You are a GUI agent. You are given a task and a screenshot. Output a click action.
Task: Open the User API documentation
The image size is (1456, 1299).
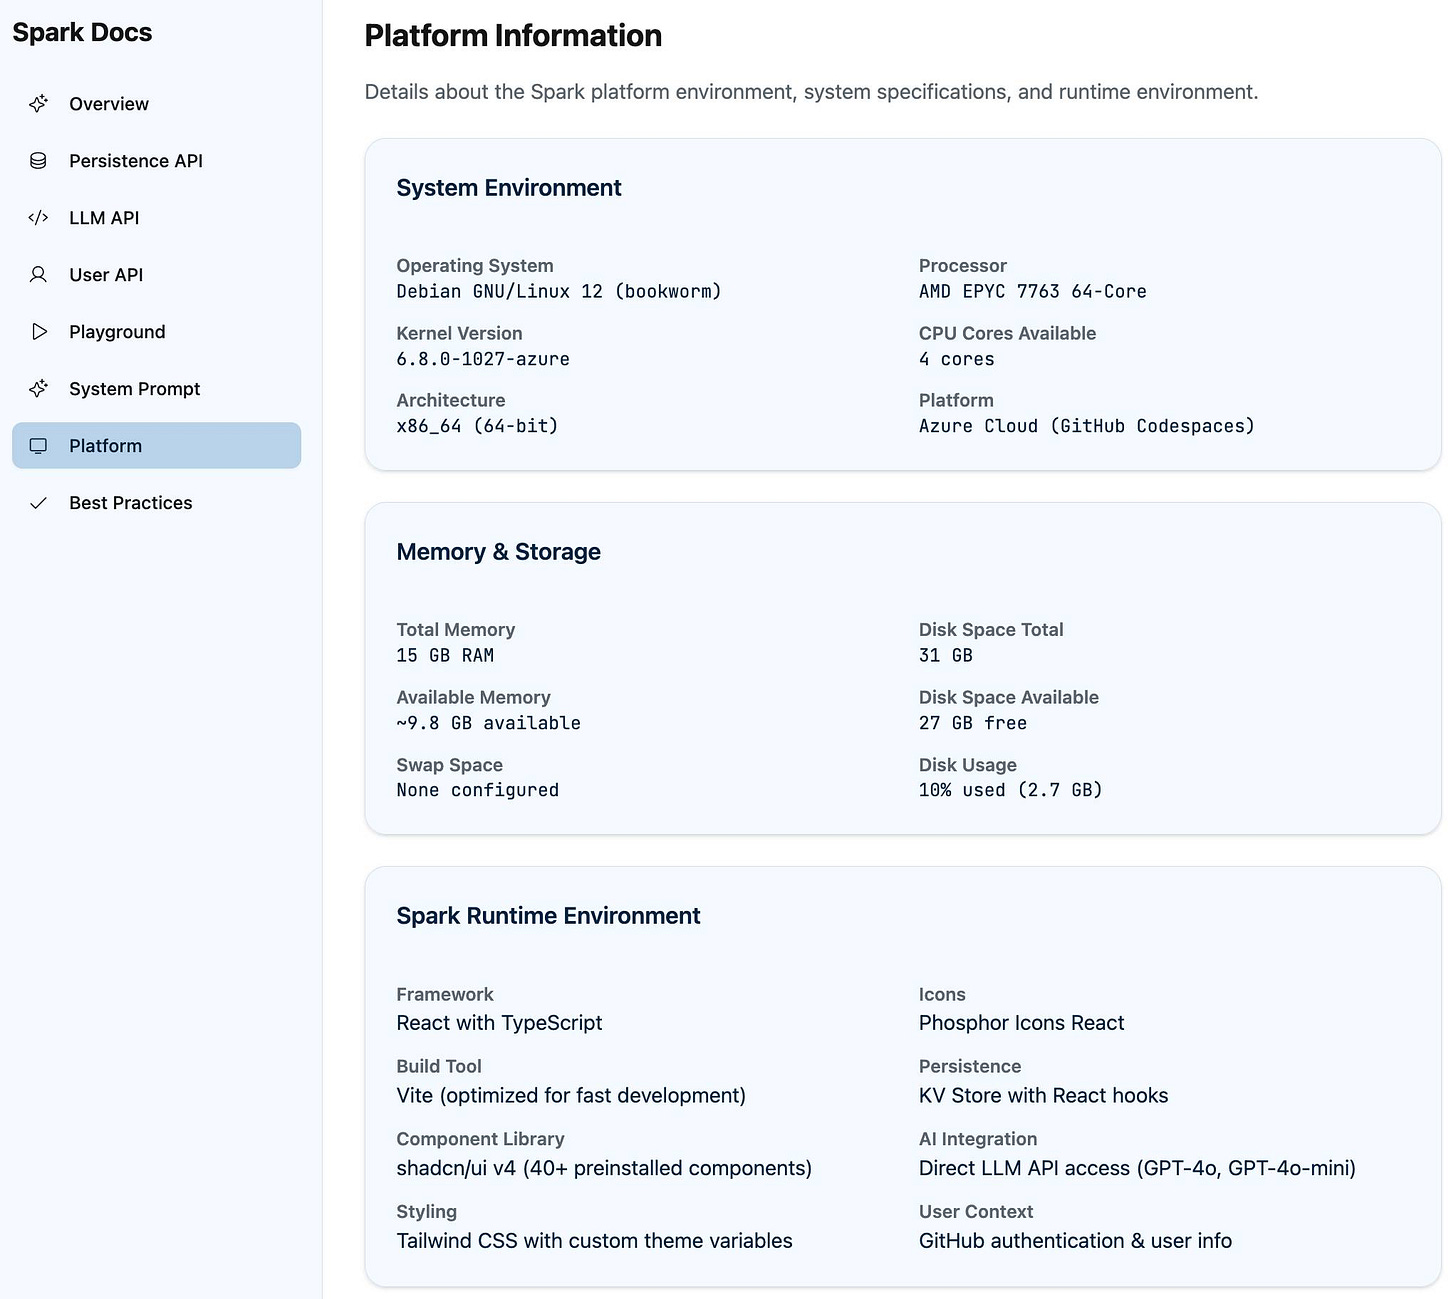click(x=106, y=275)
